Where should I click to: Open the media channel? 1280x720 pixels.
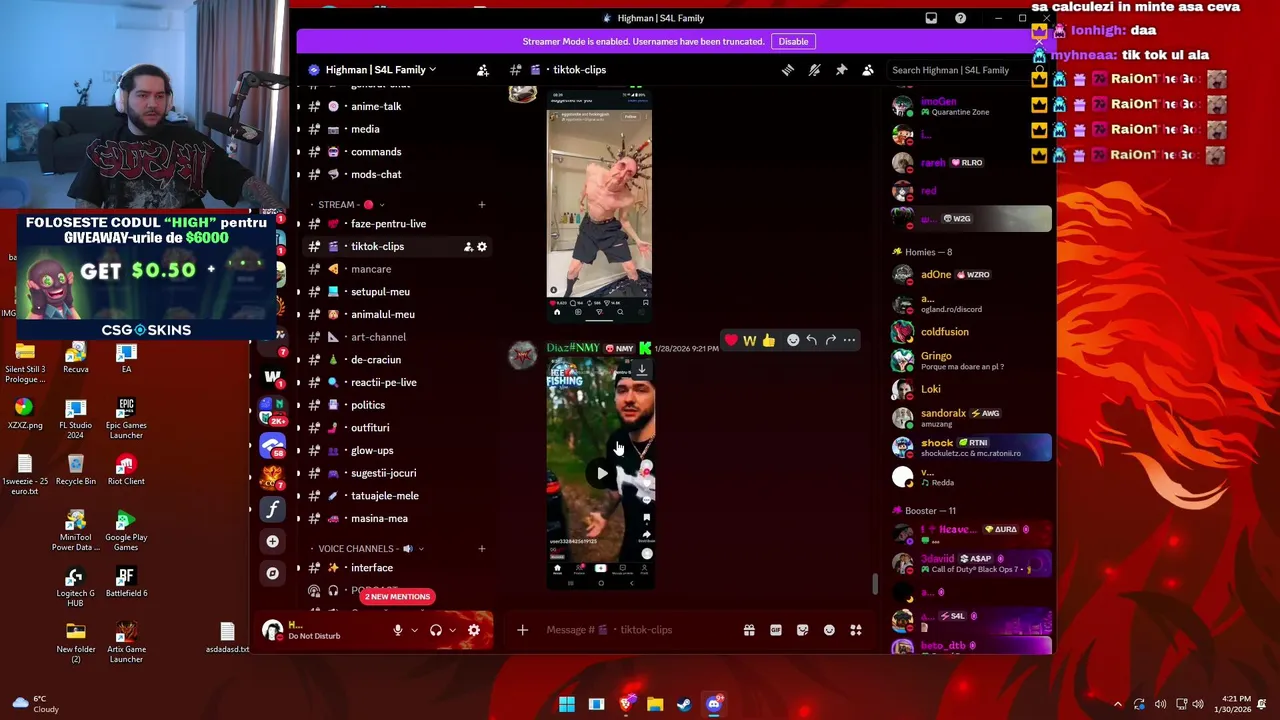click(397, 129)
